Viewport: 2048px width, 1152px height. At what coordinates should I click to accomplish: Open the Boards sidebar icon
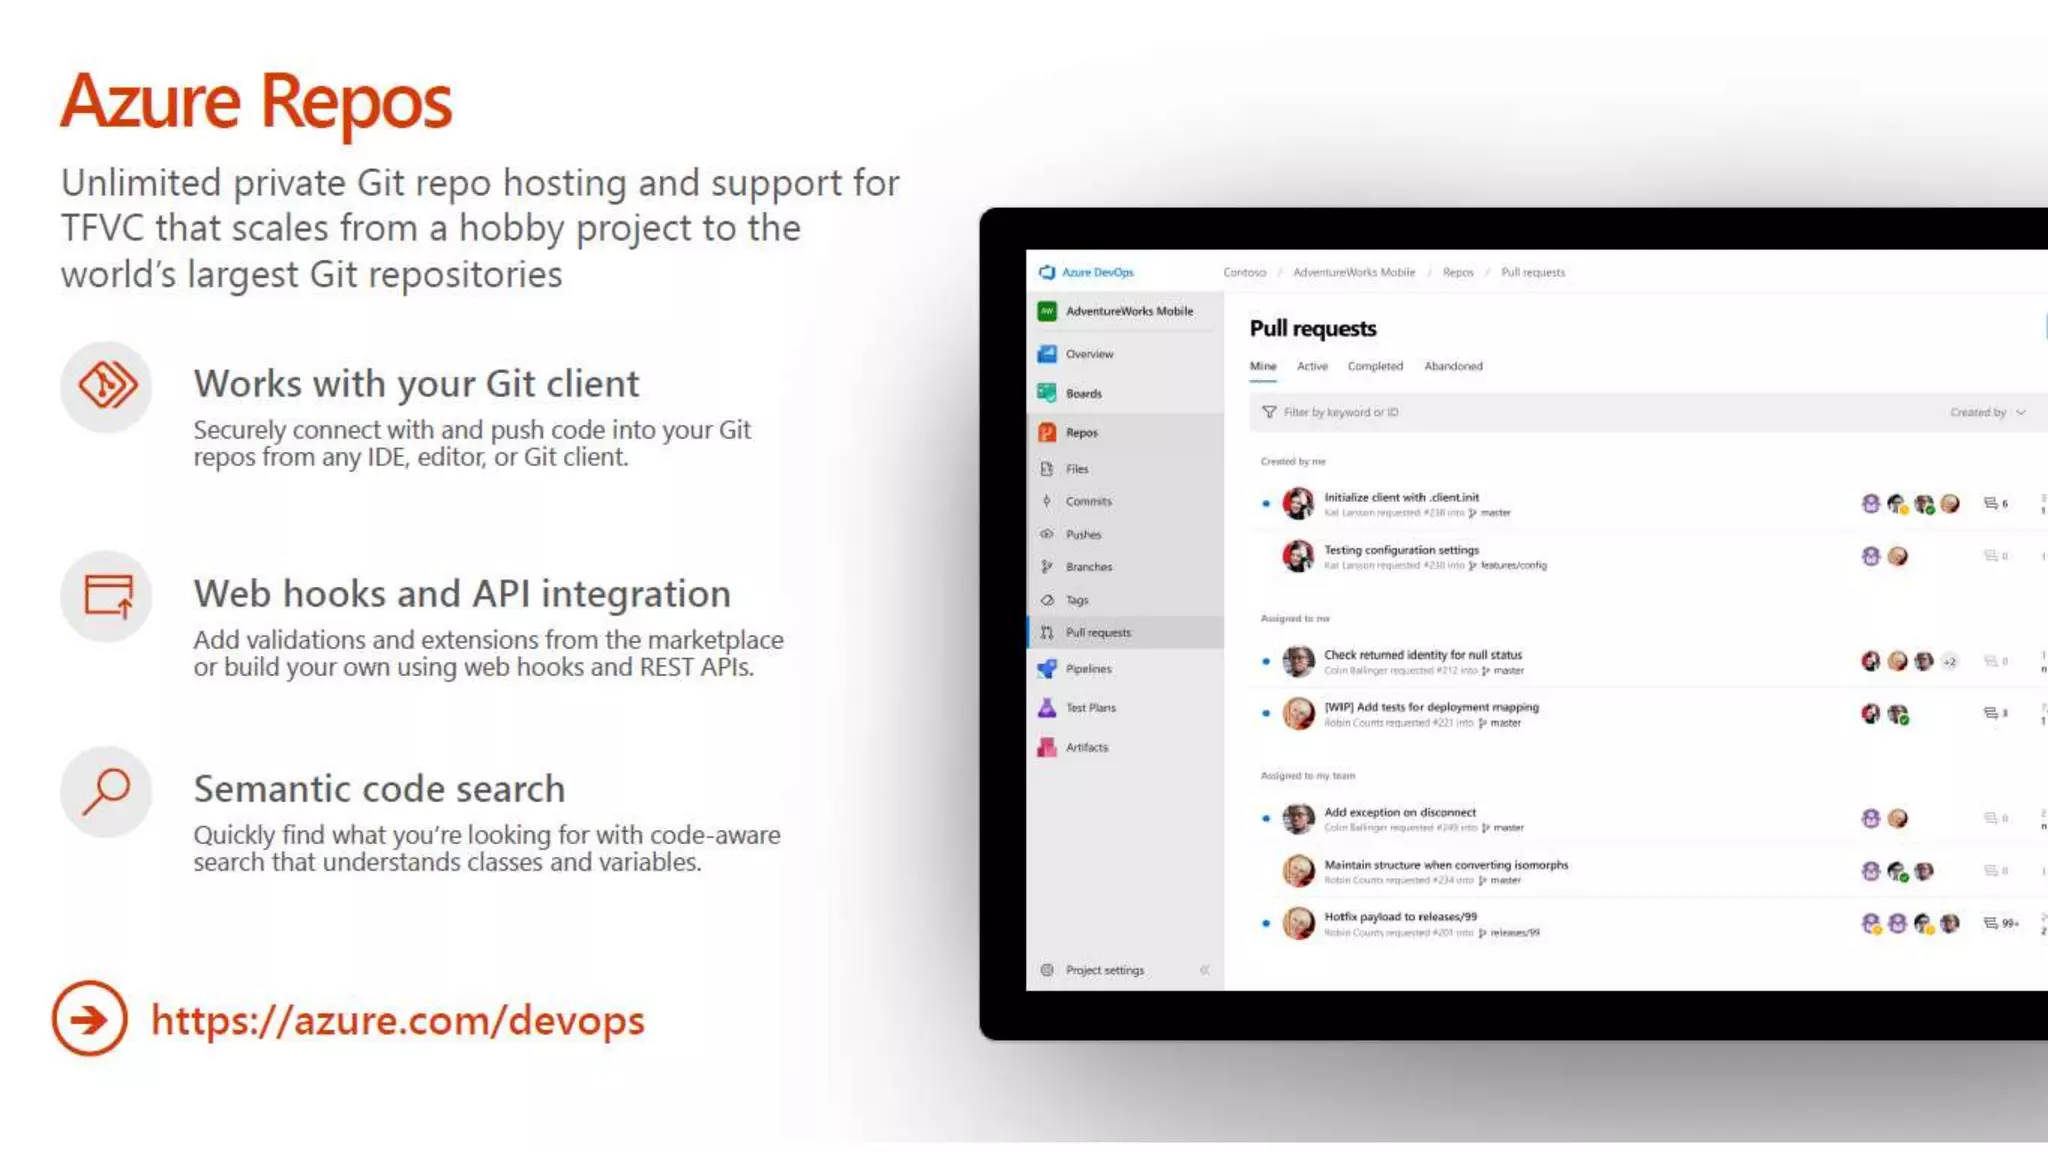coord(1047,393)
